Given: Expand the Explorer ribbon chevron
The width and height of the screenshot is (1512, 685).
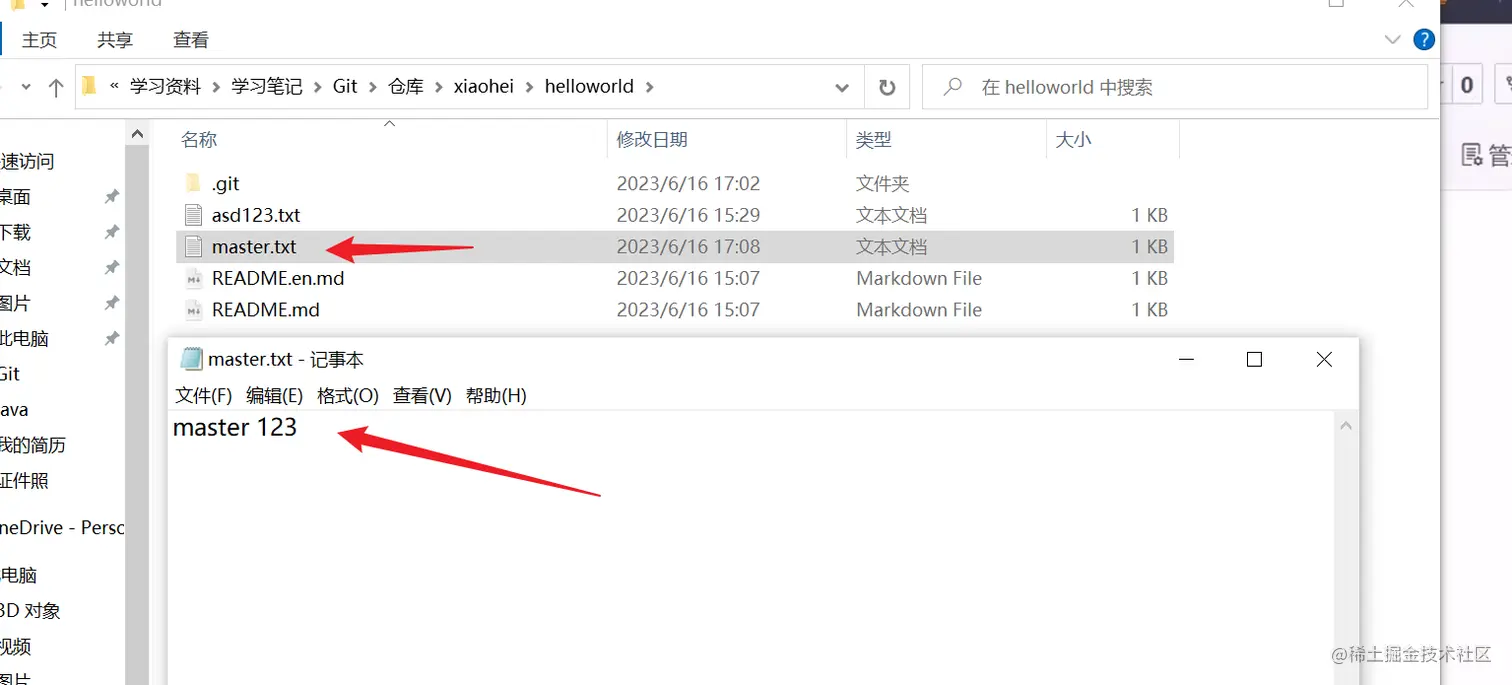Looking at the screenshot, I should (x=1392, y=40).
